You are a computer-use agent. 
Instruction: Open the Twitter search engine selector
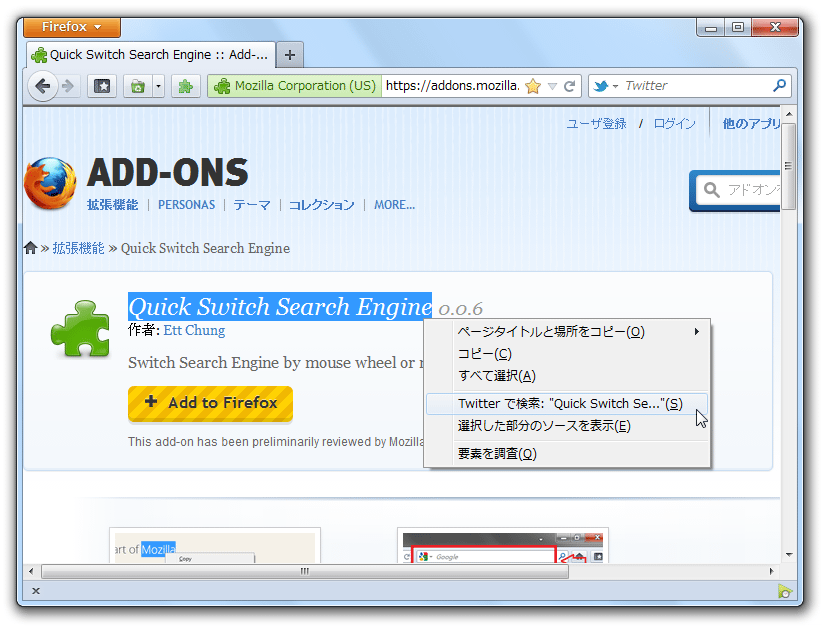click(x=605, y=86)
